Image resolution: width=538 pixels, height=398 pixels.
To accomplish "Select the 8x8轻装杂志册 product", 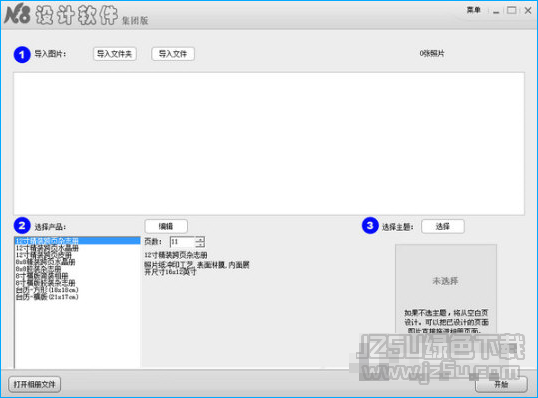I will pyautogui.click(x=78, y=269).
